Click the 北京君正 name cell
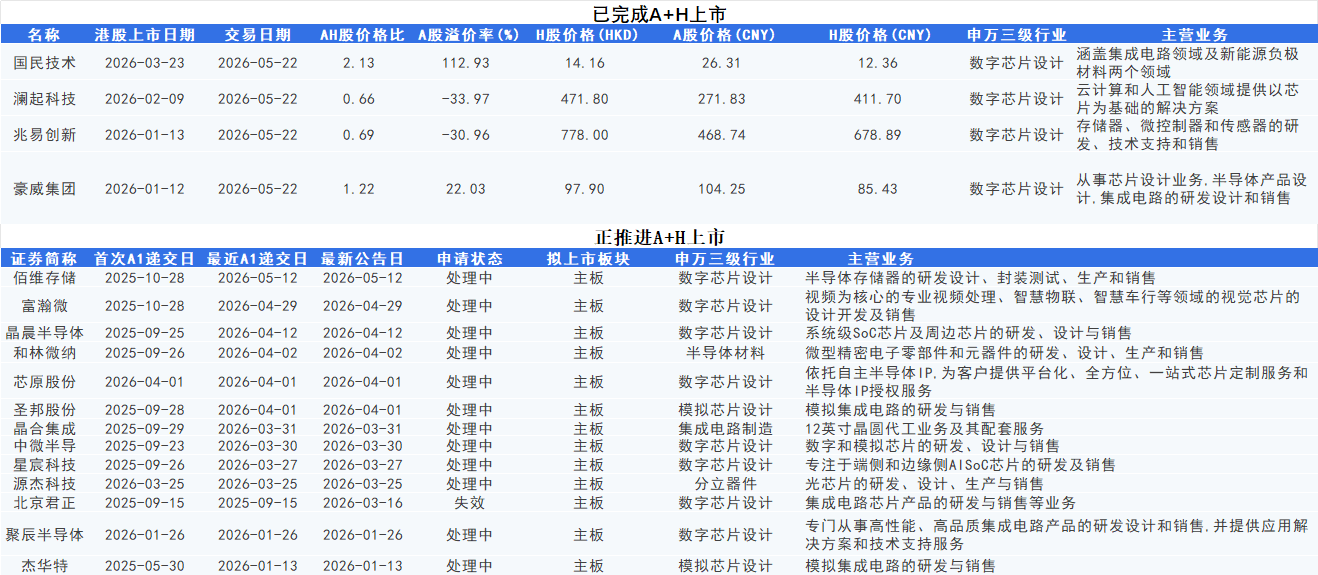1318x575 pixels. pos(44,503)
